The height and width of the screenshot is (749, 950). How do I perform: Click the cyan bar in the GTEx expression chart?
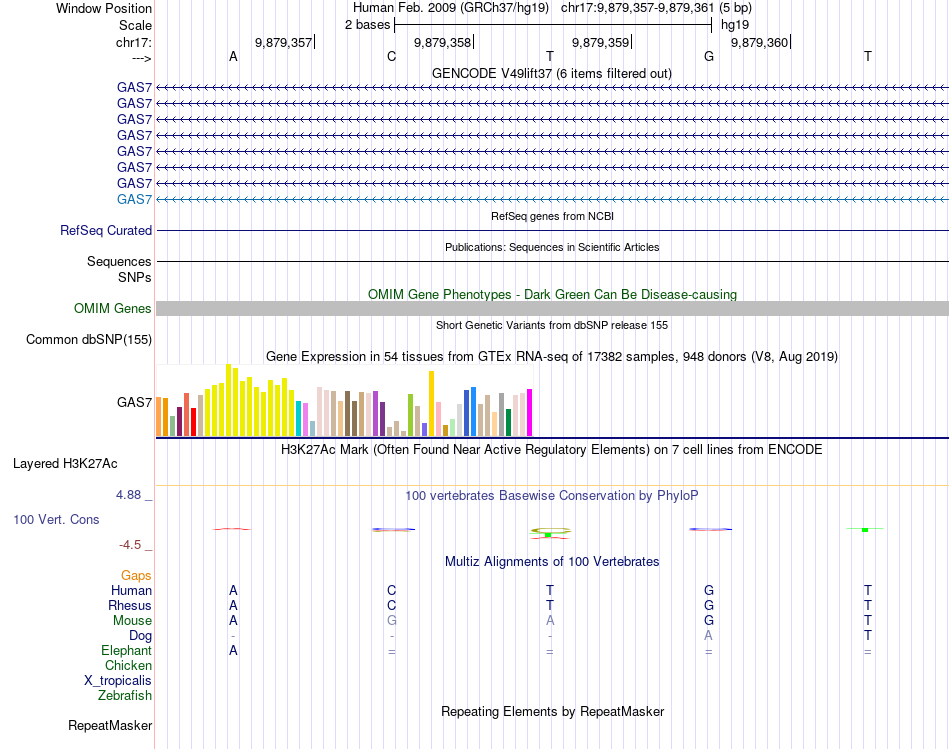(298, 418)
